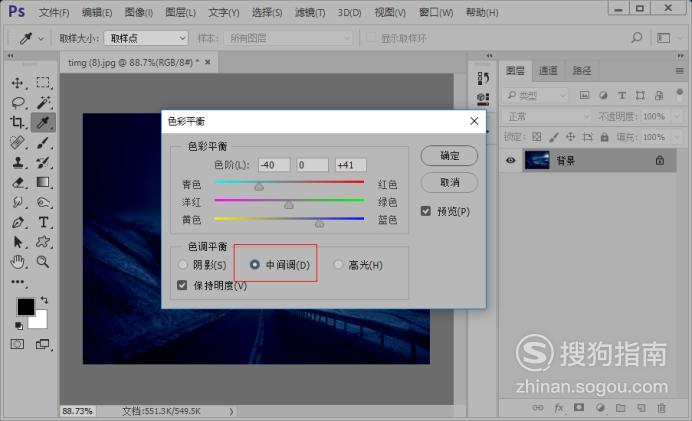Viewport: 692px width, 421px height.
Task: Open the 窗口(W) menu
Action: [436, 12]
